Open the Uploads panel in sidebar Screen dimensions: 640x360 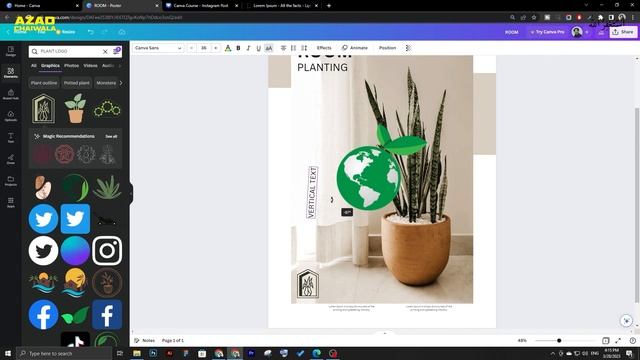coord(11,116)
